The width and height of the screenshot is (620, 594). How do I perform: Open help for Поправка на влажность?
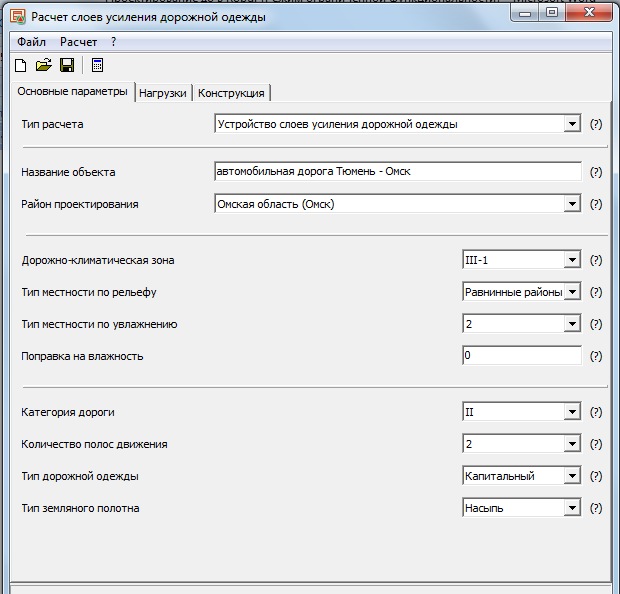click(x=596, y=356)
